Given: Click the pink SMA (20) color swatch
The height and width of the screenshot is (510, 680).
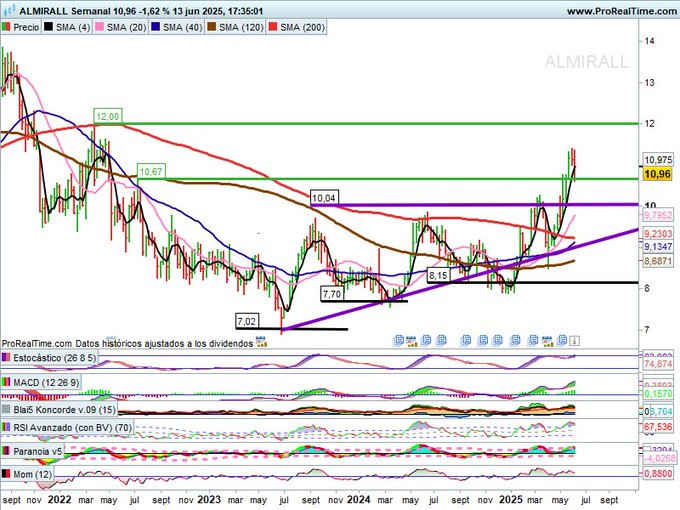Looking at the screenshot, I should [x=100, y=27].
